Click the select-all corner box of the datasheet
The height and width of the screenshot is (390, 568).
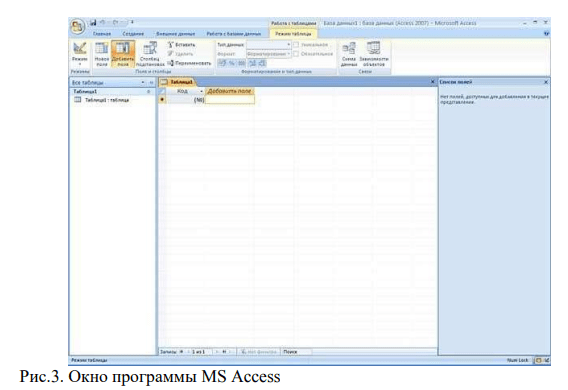coord(162,91)
